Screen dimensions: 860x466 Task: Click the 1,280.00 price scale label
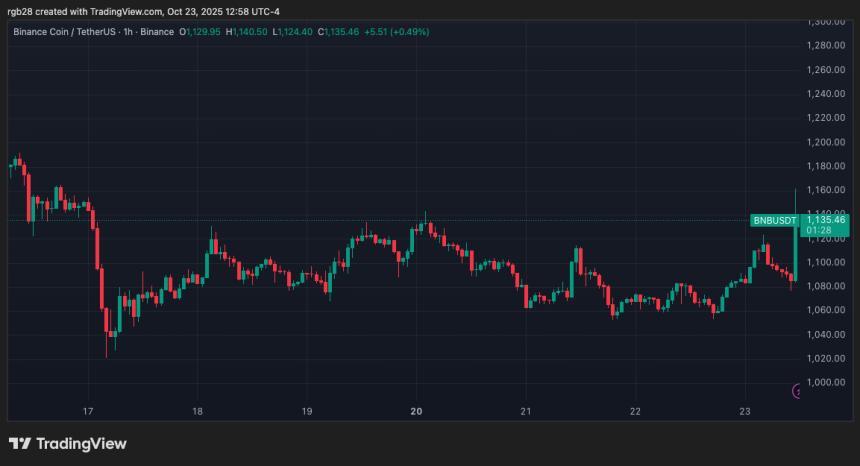(825, 46)
